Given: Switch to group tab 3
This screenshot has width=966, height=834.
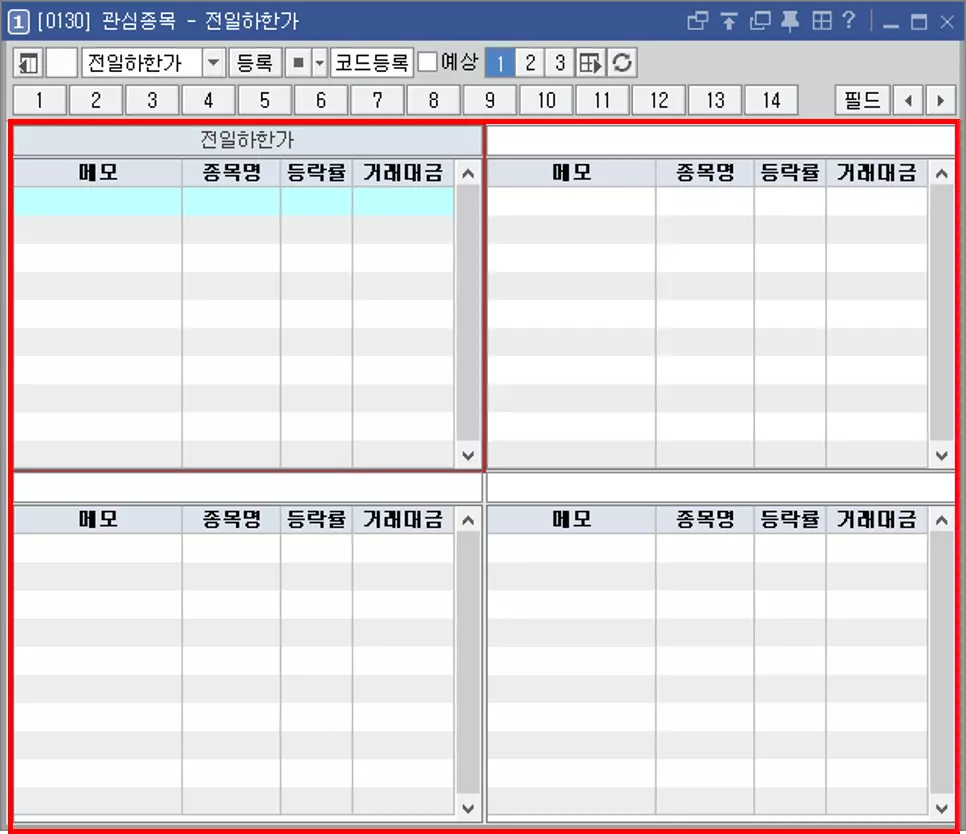Looking at the screenshot, I should click(152, 100).
